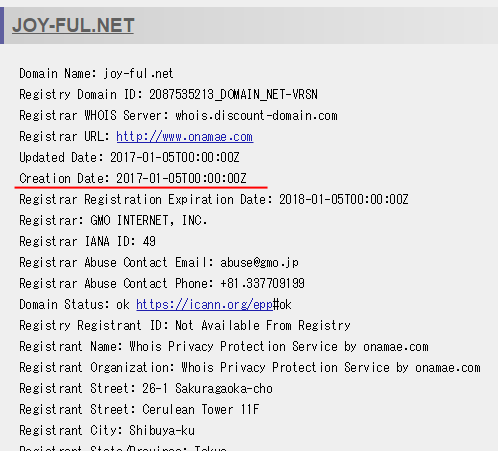
Task: Click the Cerulean Tower 11F line
Action: point(139,410)
